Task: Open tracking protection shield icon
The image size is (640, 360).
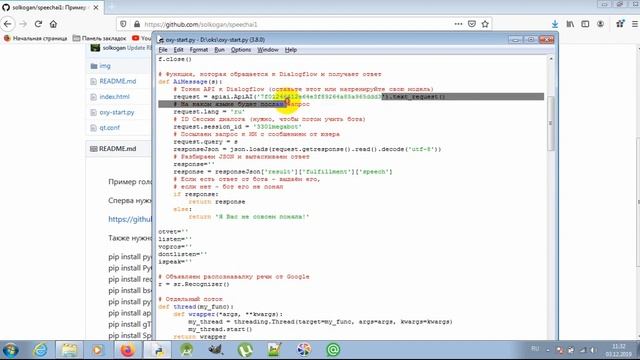Action: point(123,24)
